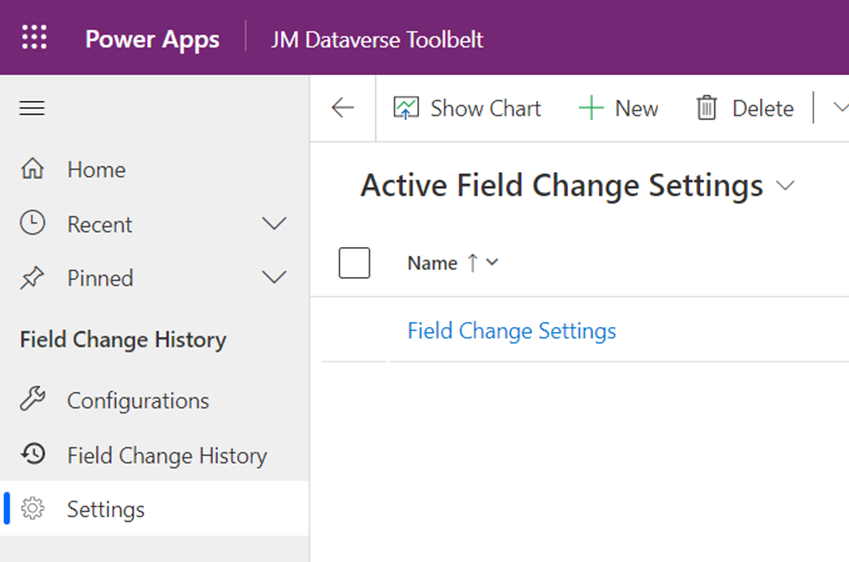The width and height of the screenshot is (849, 562).
Task: Click the pin icon beside Pinned
Action: [33, 278]
